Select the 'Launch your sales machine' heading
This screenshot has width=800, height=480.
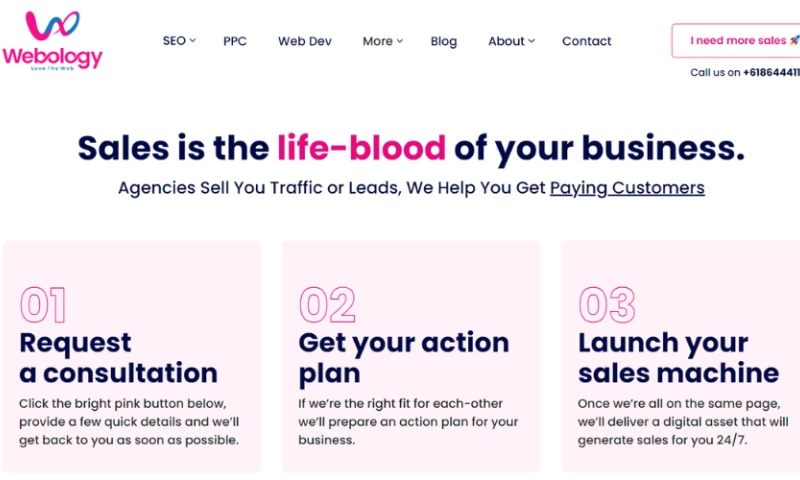point(678,358)
